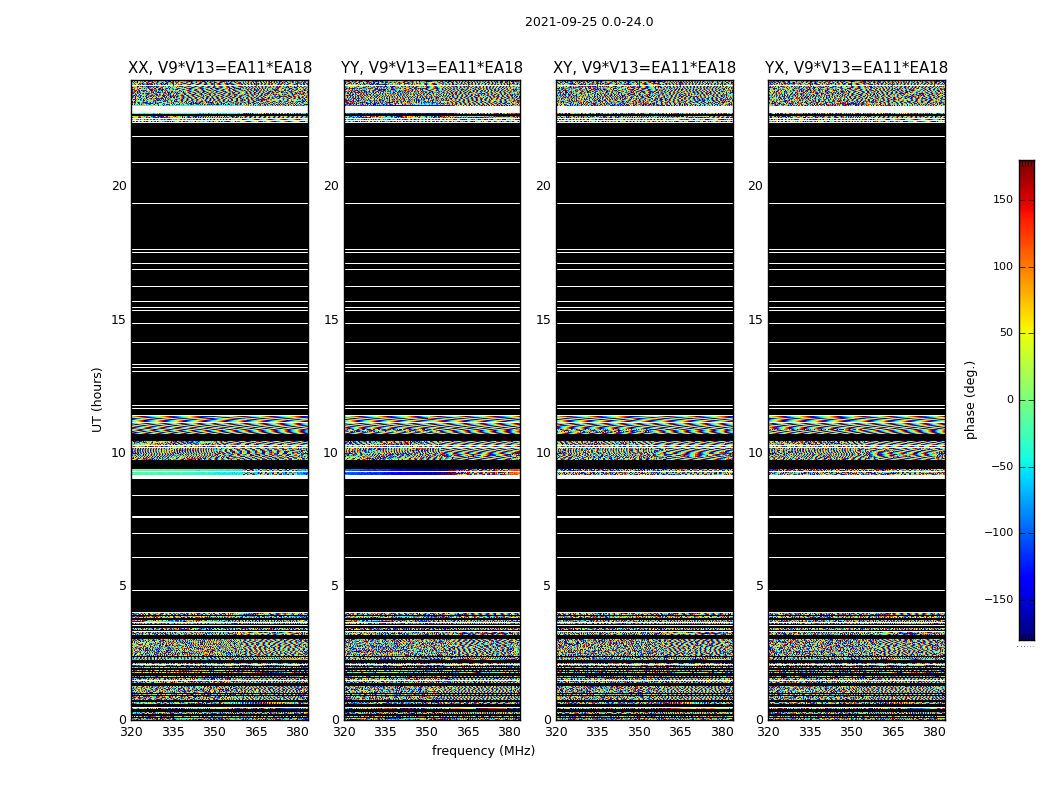
Task: Select the XX panel title text
Action: click(x=220, y=68)
